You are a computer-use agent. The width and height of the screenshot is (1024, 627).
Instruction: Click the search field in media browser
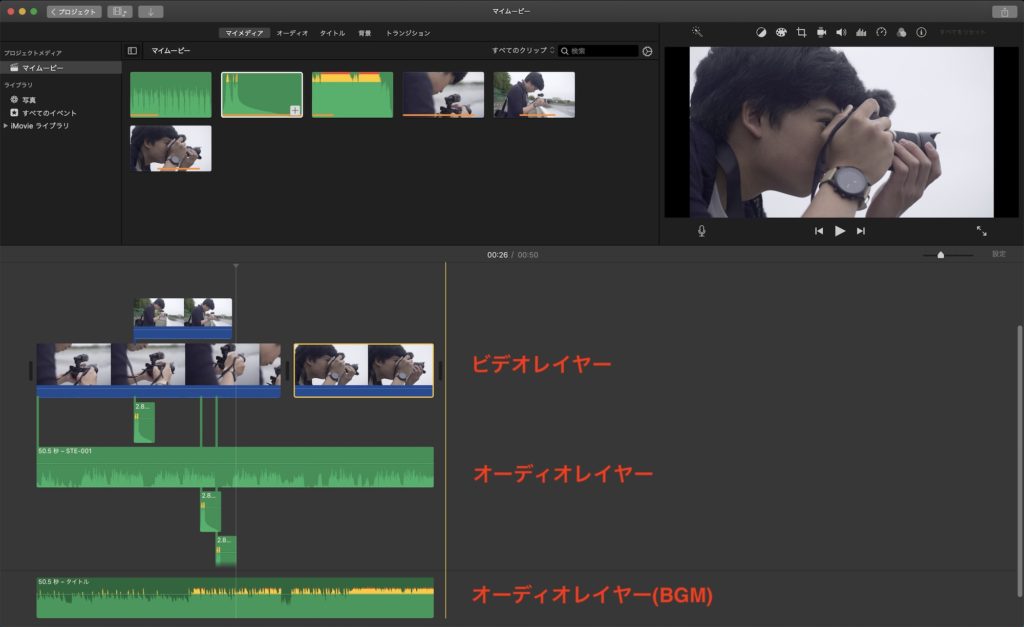click(602, 50)
